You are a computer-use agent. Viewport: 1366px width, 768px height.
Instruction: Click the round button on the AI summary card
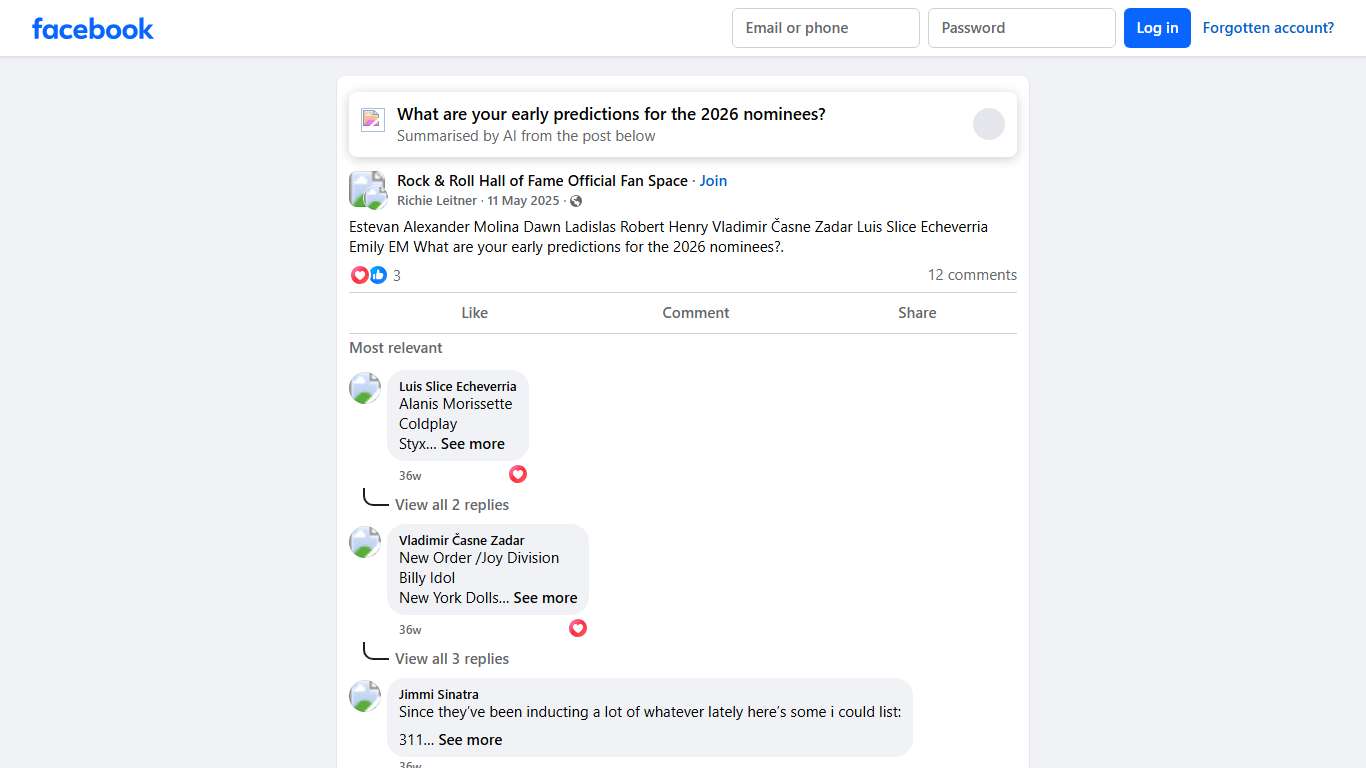click(x=988, y=124)
